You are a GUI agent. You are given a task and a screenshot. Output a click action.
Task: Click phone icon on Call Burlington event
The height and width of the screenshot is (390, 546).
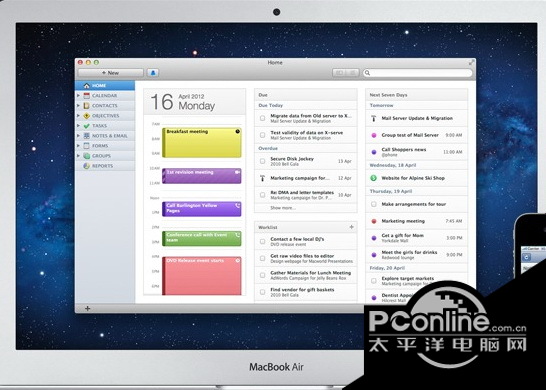tap(237, 205)
